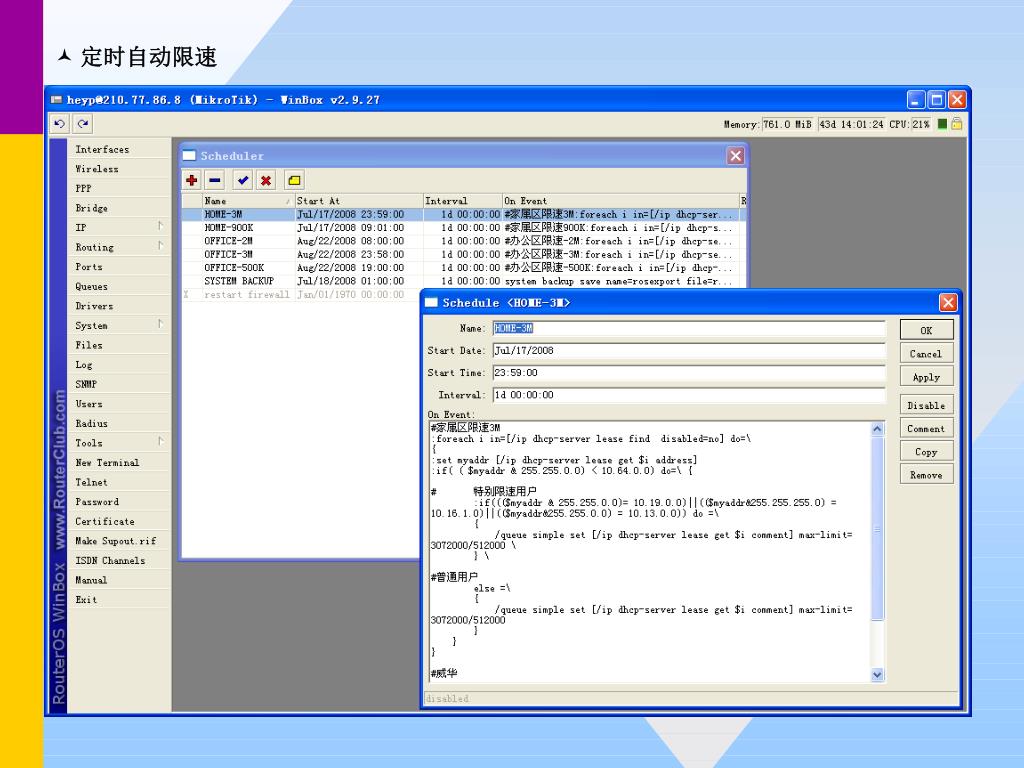Open the Wireless menu

(x=118, y=169)
